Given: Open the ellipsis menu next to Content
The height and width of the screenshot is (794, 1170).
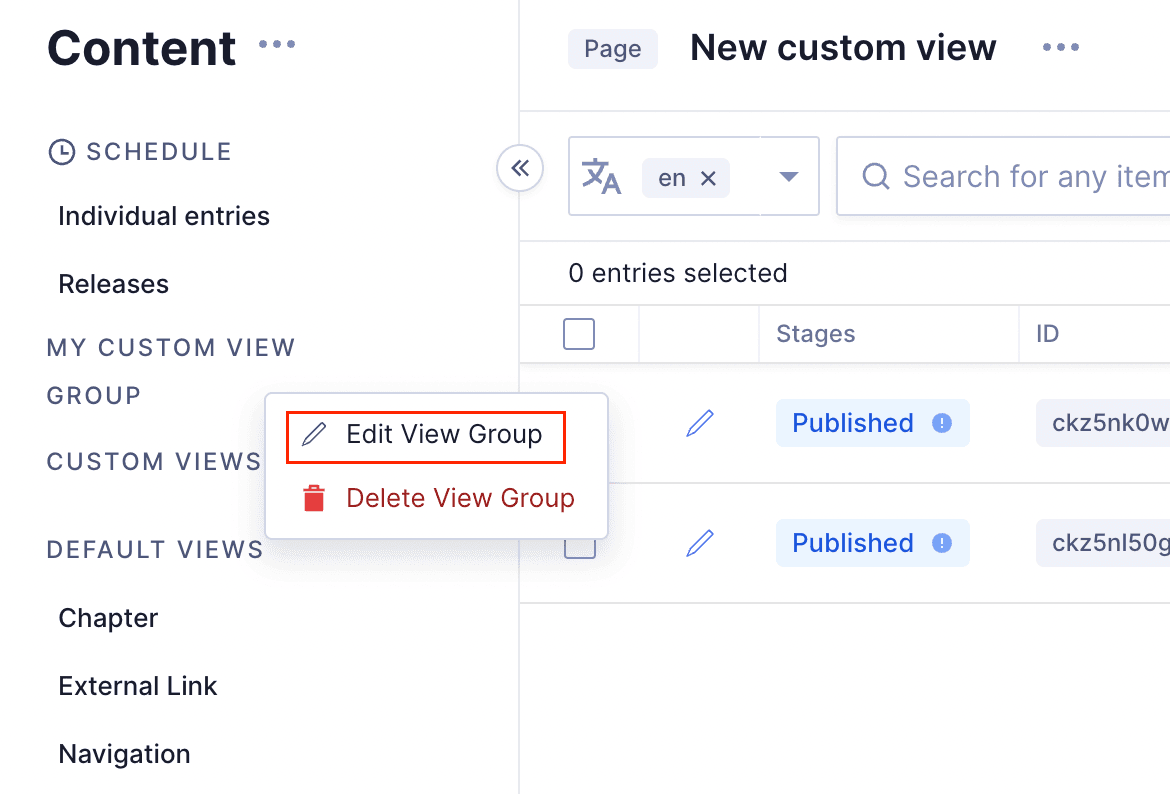Looking at the screenshot, I should 277,43.
